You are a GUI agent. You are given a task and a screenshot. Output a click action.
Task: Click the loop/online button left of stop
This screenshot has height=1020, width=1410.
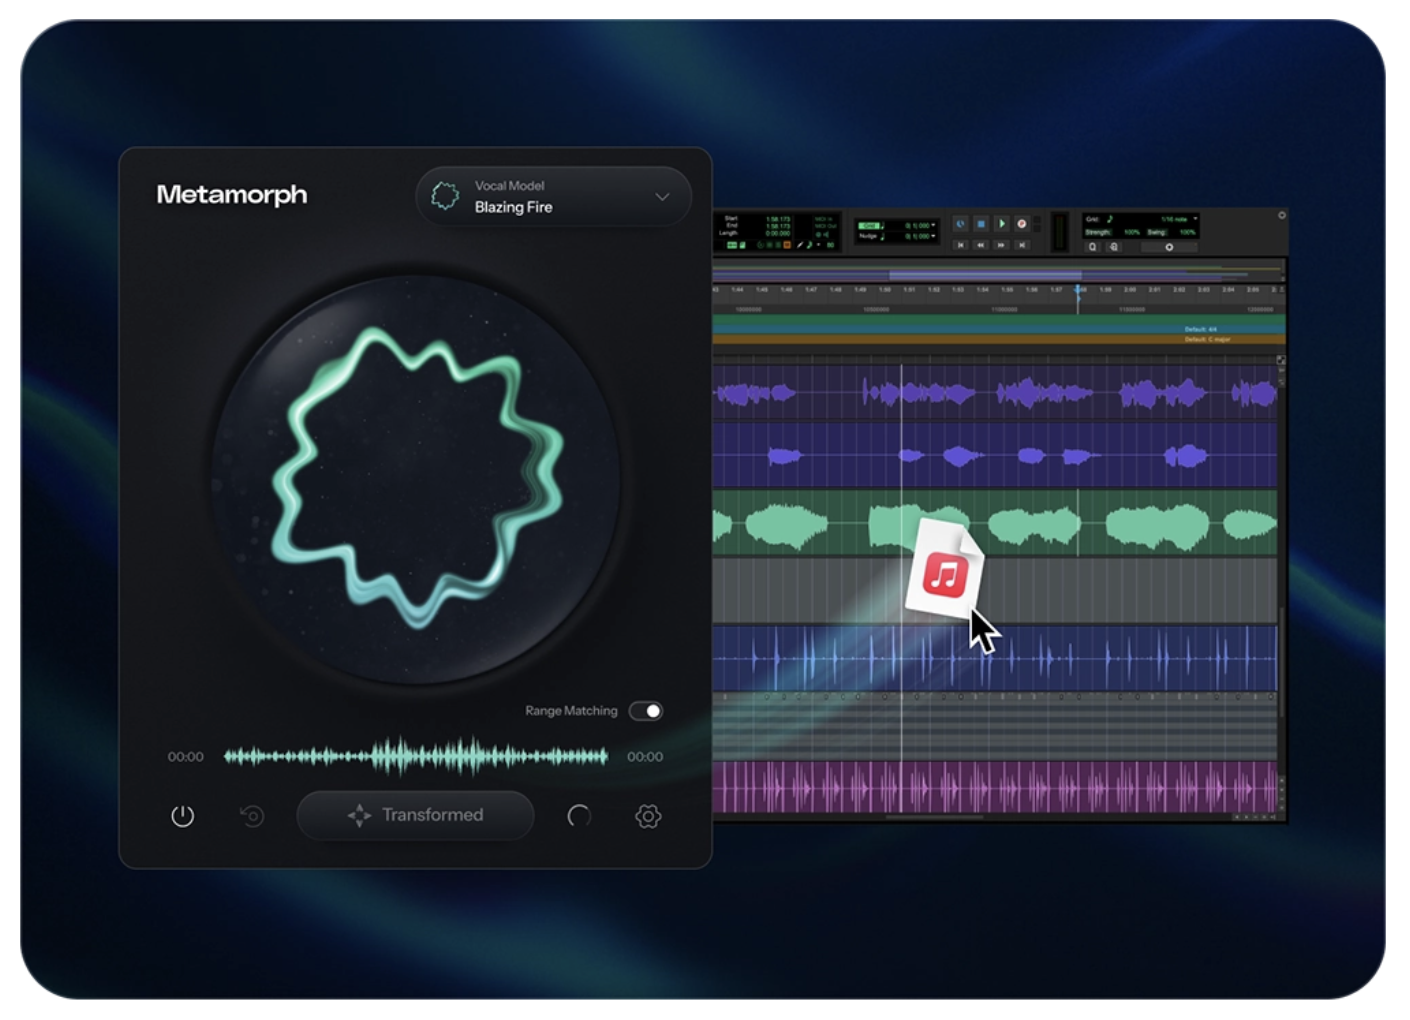tap(960, 224)
